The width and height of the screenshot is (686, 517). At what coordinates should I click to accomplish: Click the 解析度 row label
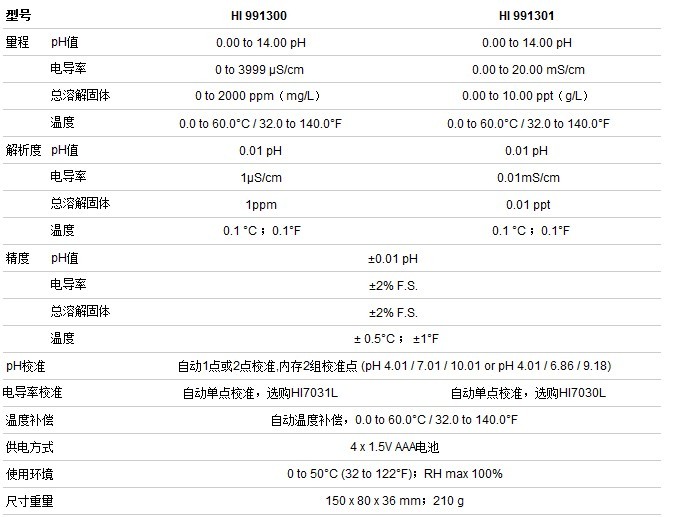[x=23, y=151]
